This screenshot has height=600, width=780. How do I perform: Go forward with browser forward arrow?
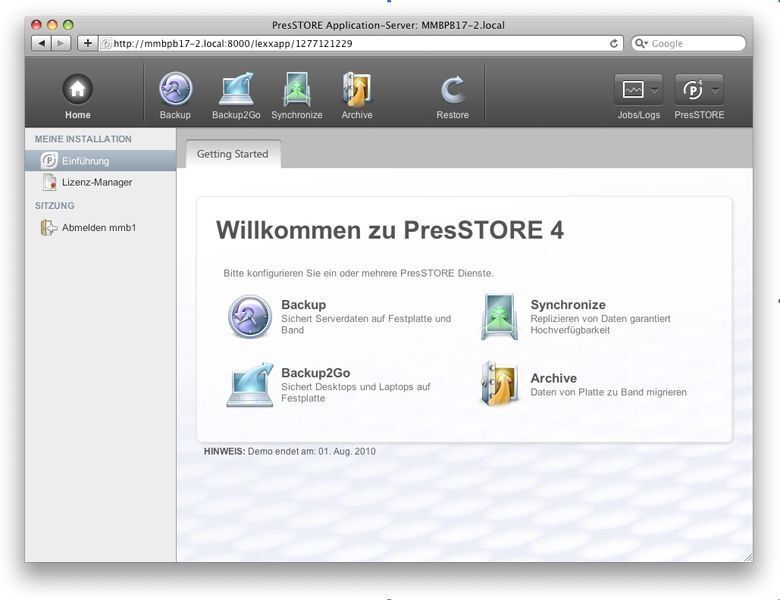[x=61, y=43]
